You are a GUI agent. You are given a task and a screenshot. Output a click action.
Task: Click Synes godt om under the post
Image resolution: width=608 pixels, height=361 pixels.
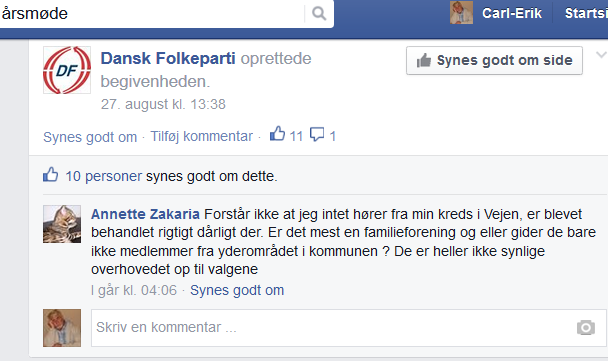tap(90, 137)
